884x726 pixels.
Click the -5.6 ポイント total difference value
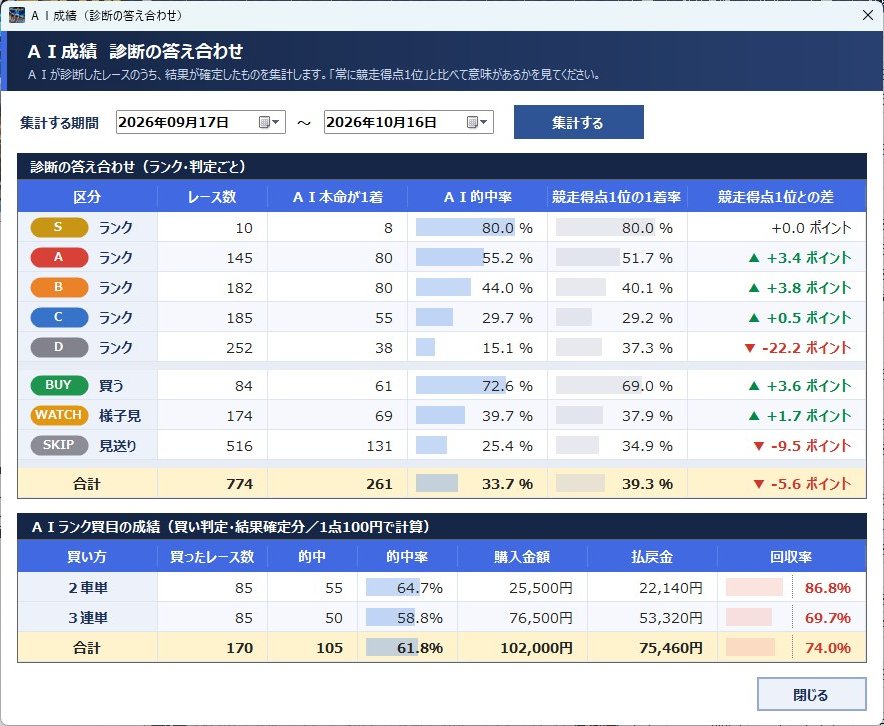point(802,484)
